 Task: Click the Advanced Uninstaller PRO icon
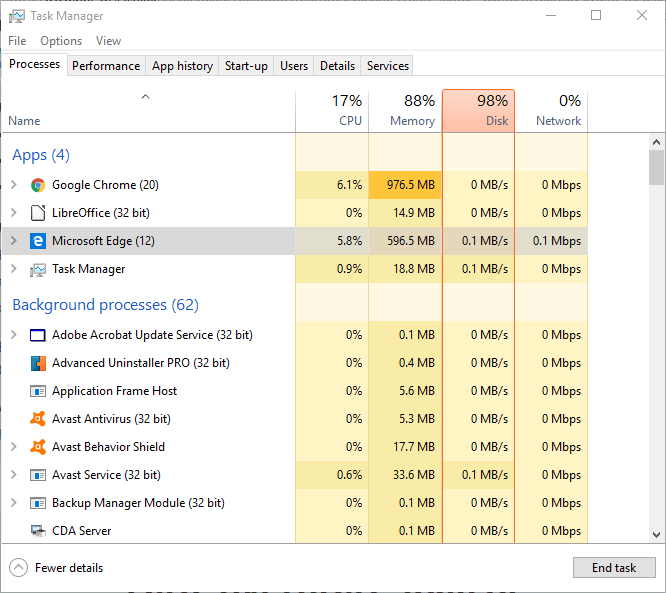coord(38,363)
